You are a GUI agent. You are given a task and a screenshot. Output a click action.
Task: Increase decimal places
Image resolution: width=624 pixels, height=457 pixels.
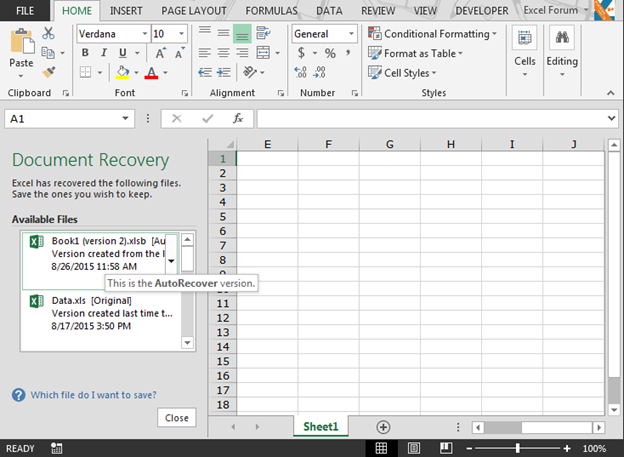coord(300,72)
